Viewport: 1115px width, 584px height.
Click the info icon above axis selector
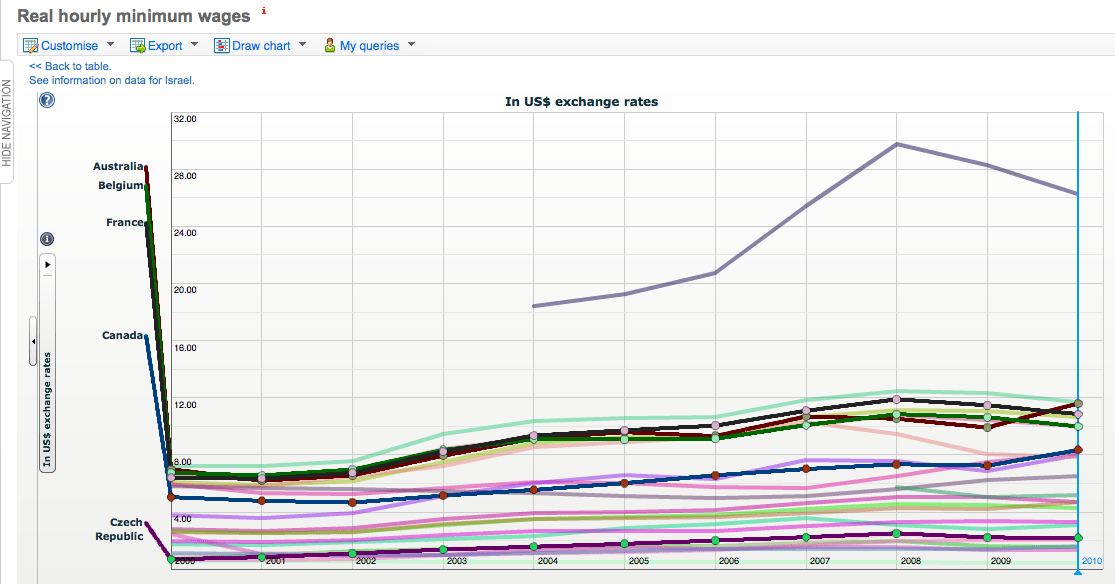[x=47, y=239]
